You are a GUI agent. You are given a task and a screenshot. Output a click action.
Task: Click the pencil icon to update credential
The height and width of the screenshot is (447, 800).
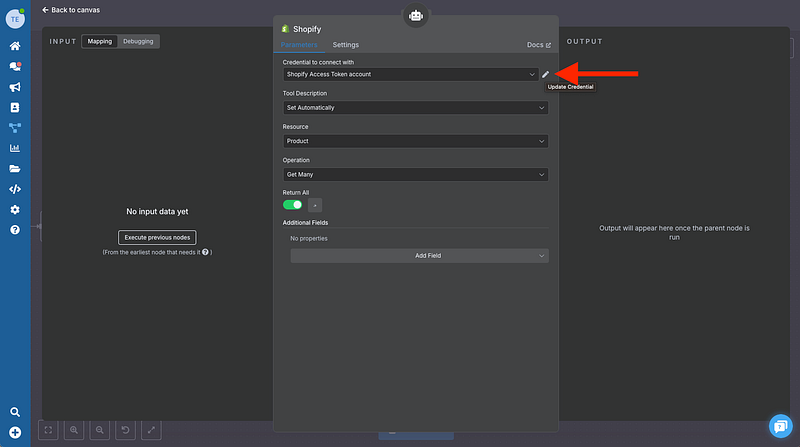[x=545, y=74]
